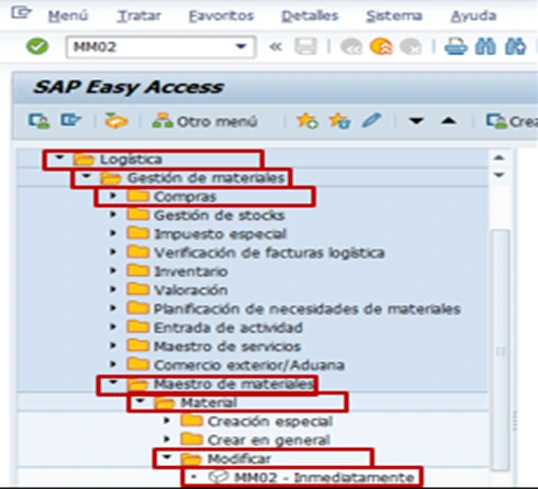Select the Inventario tree label
This screenshot has height=489, width=538.
coord(190,271)
